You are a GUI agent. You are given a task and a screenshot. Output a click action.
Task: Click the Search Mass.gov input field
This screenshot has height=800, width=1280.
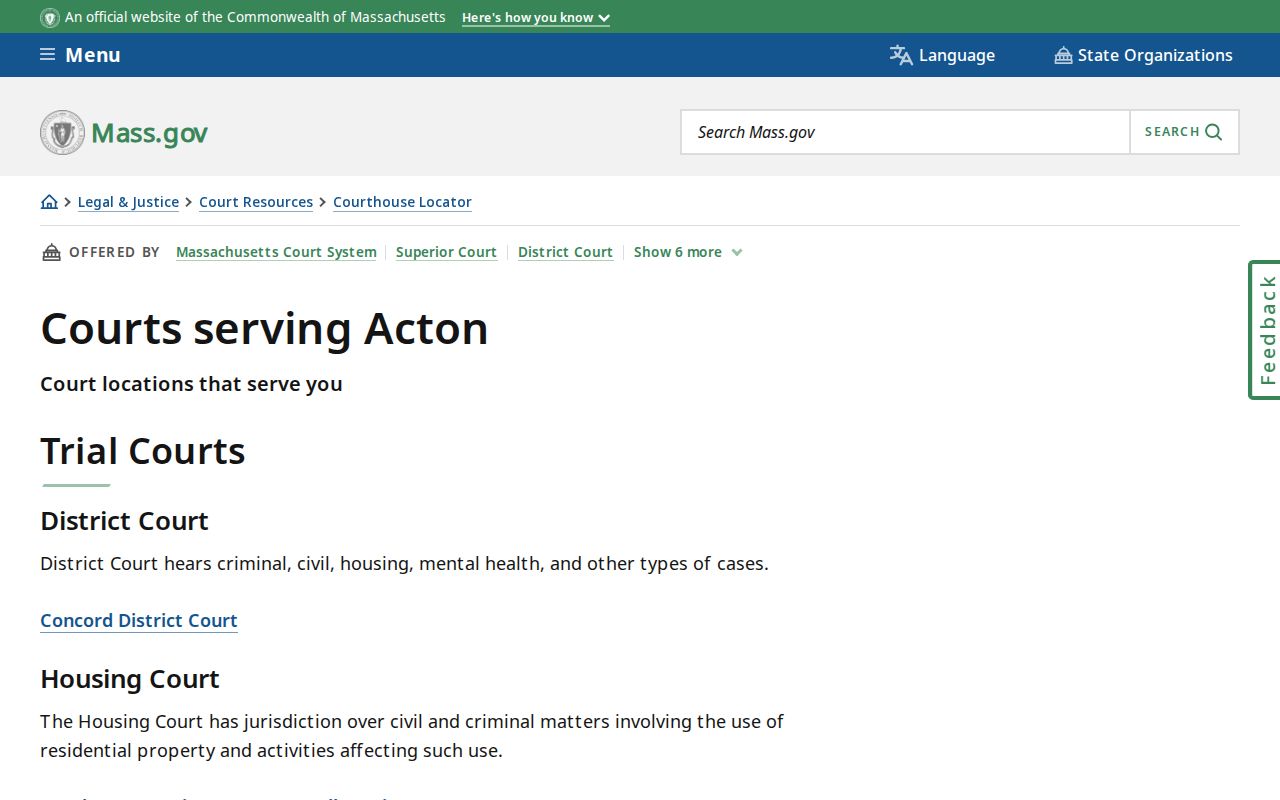click(x=905, y=132)
